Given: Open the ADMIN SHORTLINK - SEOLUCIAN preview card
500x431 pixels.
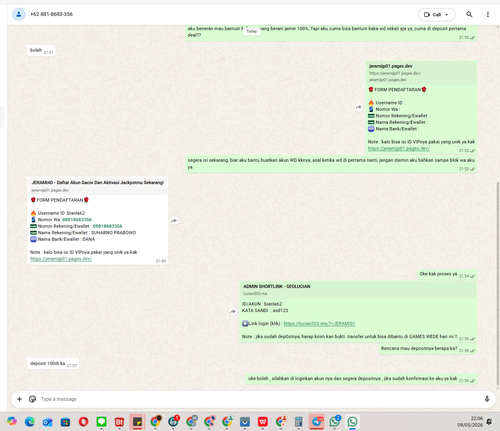Looking at the screenshot, I should [358, 290].
